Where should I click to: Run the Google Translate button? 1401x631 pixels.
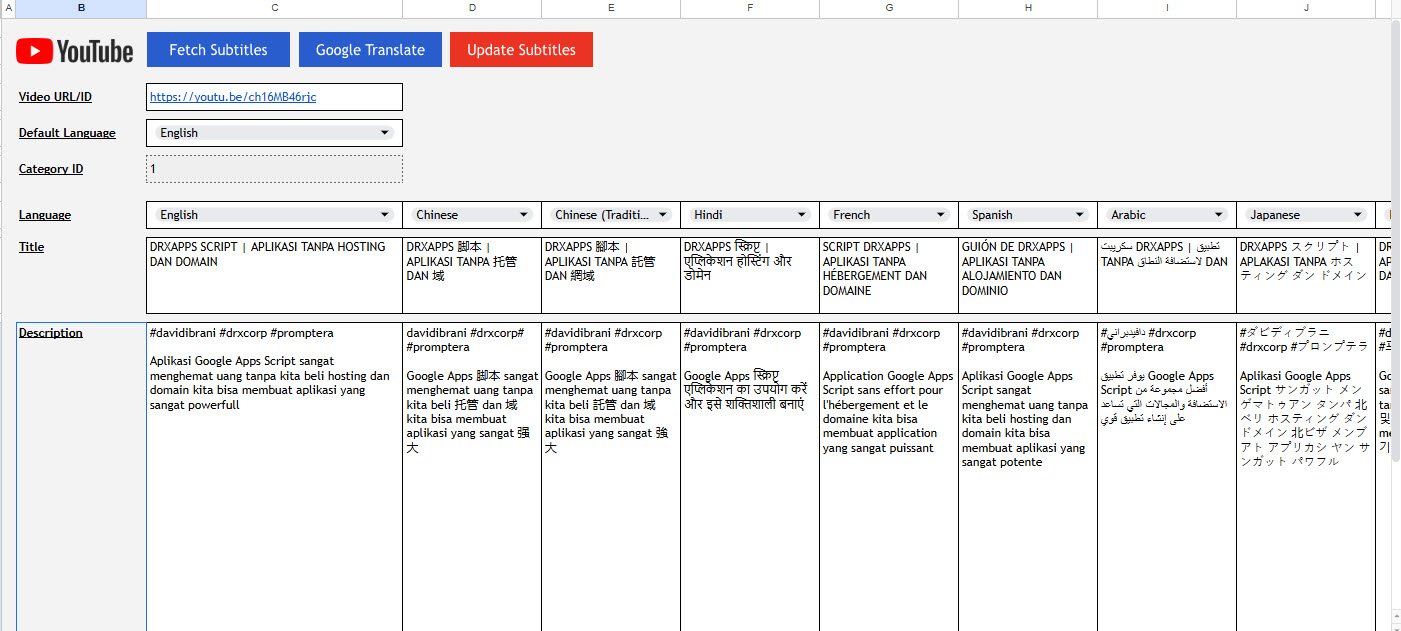[x=370, y=50]
